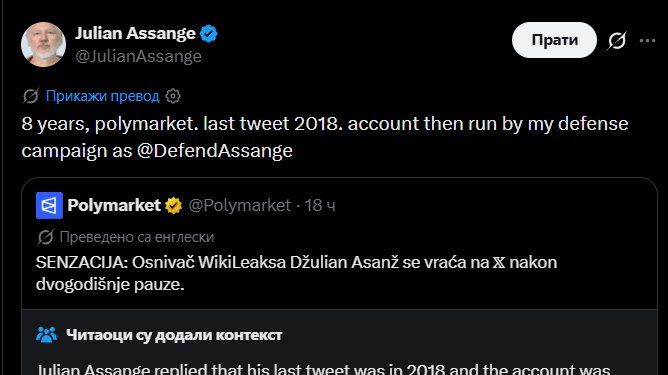The width and height of the screenshot is (668, 375).
Task: Open Julian Assange's profile avatar
Action: [x=43, y=44]
